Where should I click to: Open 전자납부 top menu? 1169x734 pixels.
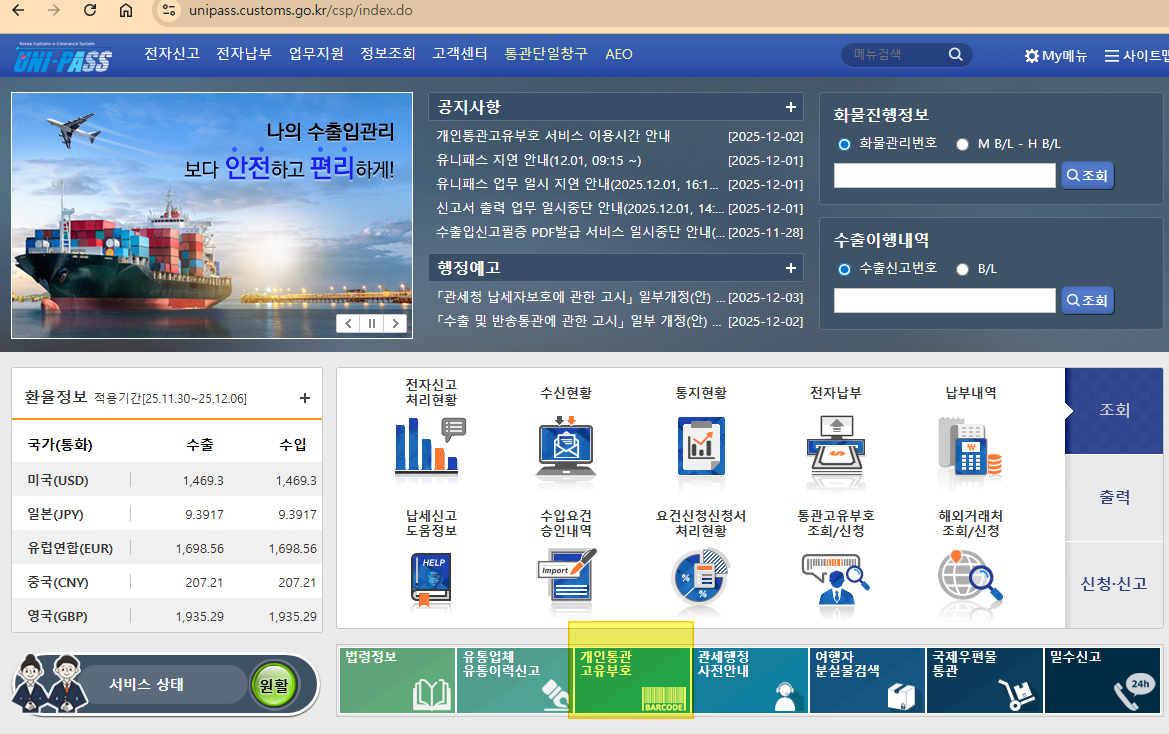click(244, 54)
